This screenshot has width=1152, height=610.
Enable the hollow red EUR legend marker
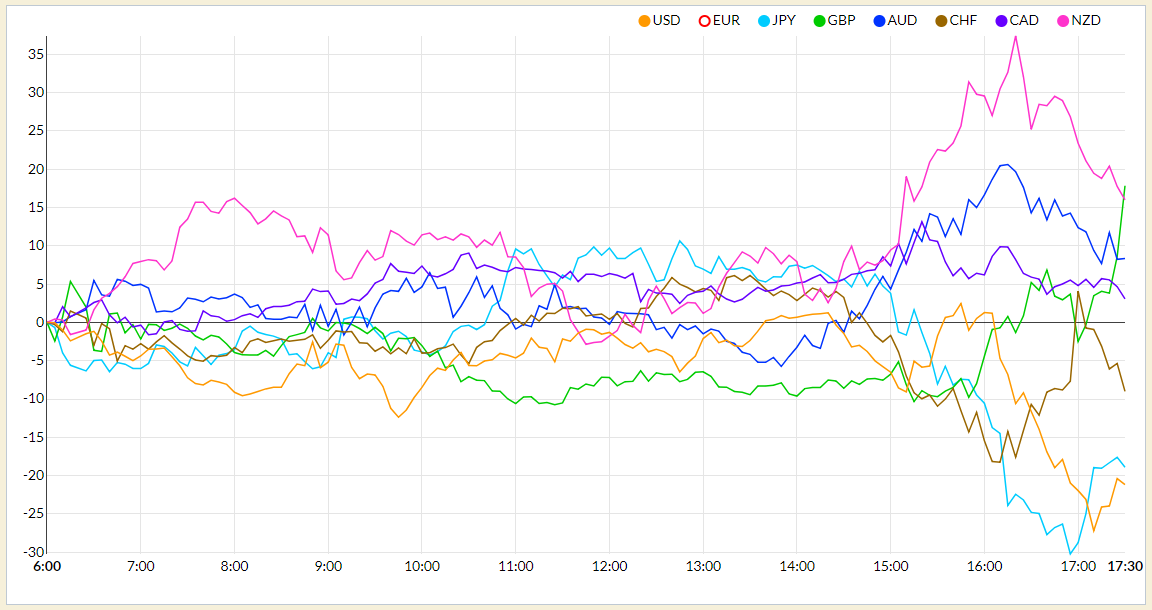[x=704, y=21]
